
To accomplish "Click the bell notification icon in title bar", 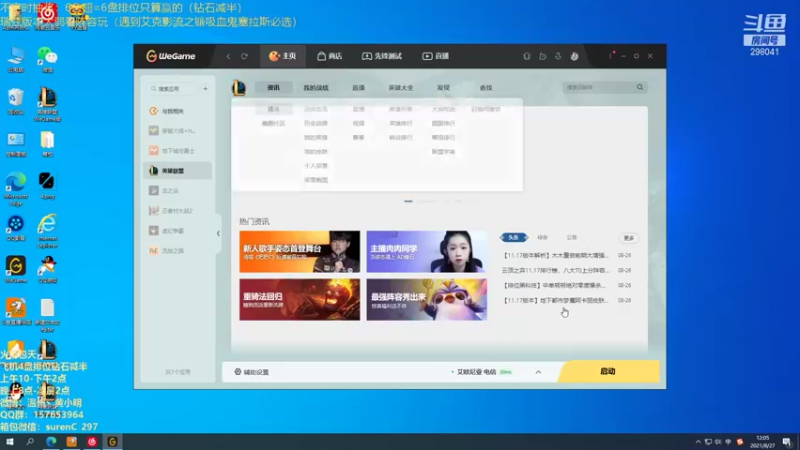I will tap(527, 56).
